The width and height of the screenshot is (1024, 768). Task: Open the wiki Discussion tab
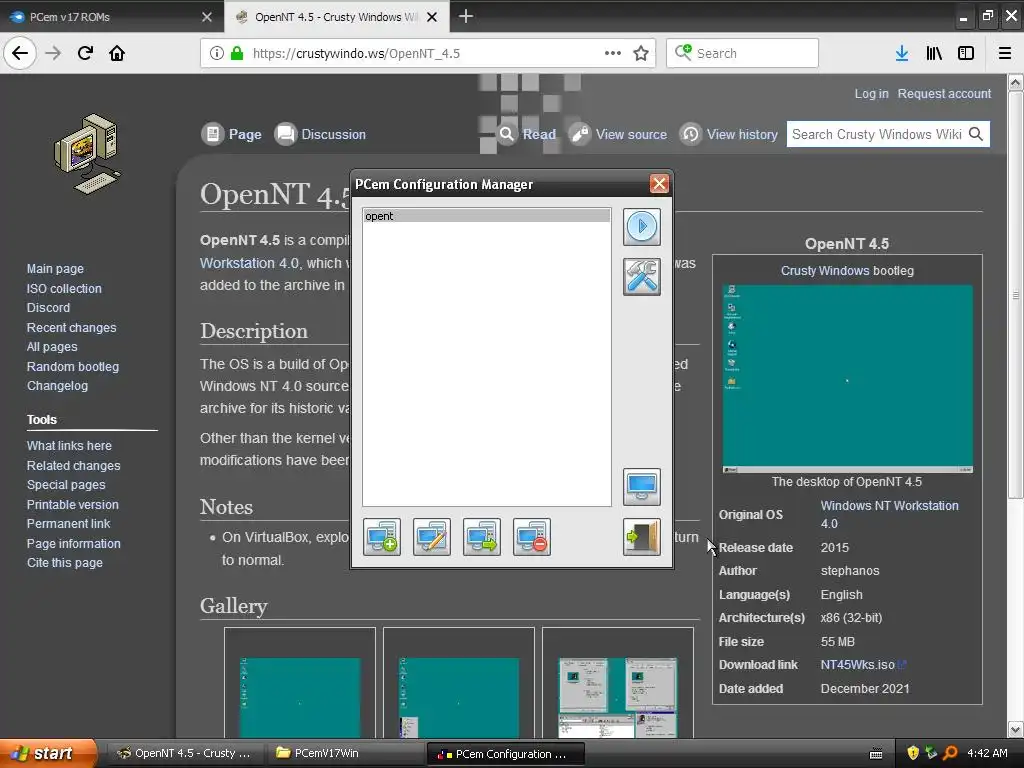click(320, 135)
